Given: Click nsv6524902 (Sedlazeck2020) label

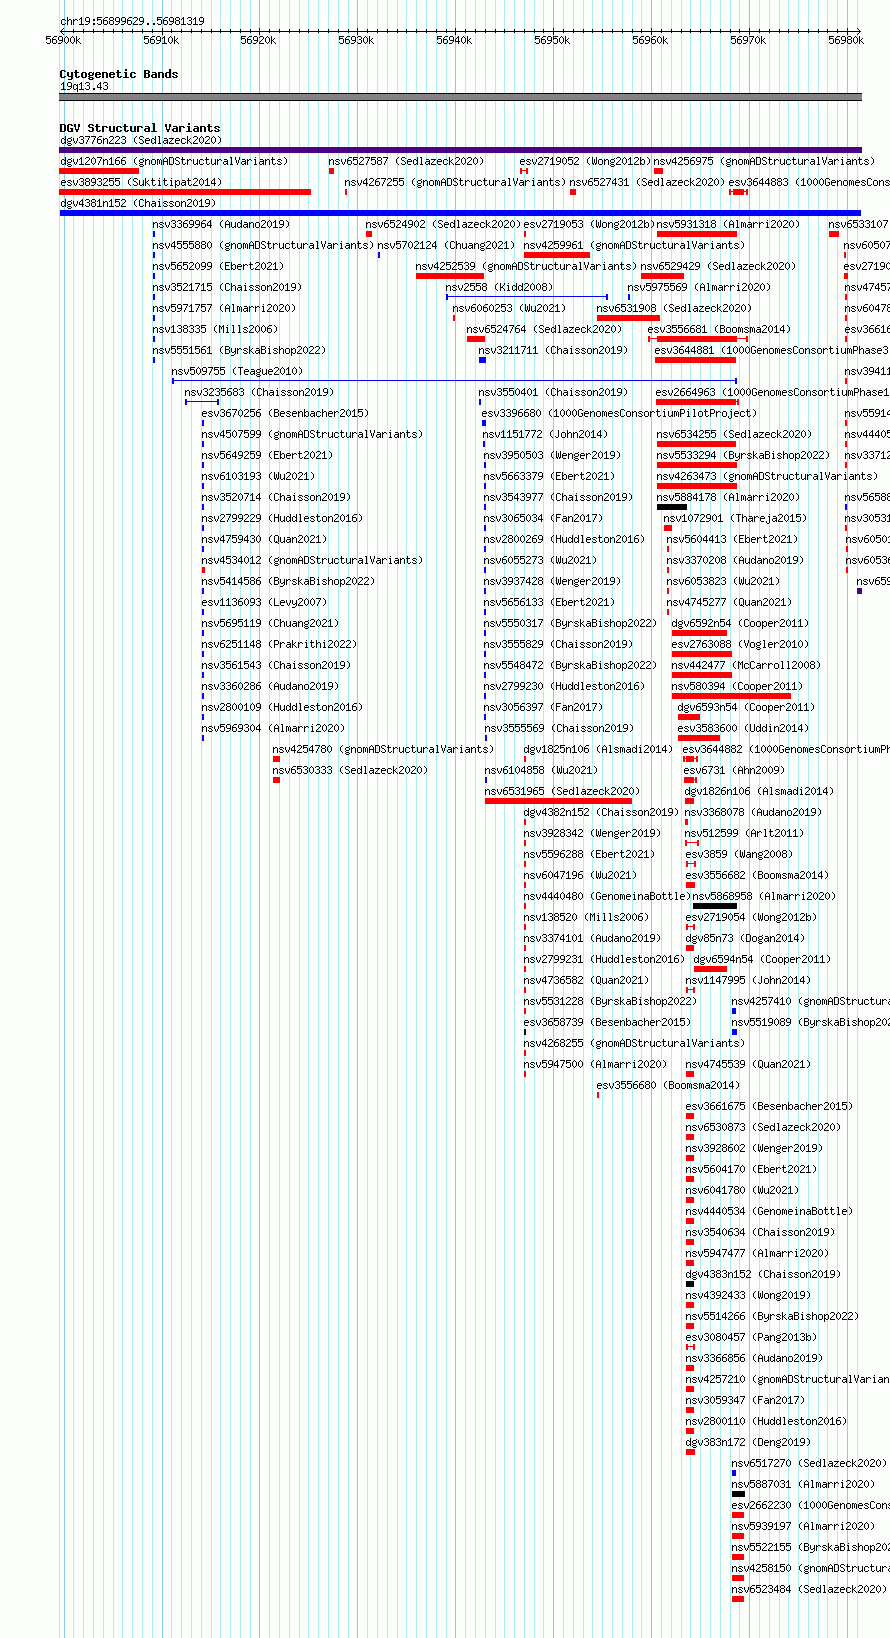Looking at the screenshot, I should [442, 224].
